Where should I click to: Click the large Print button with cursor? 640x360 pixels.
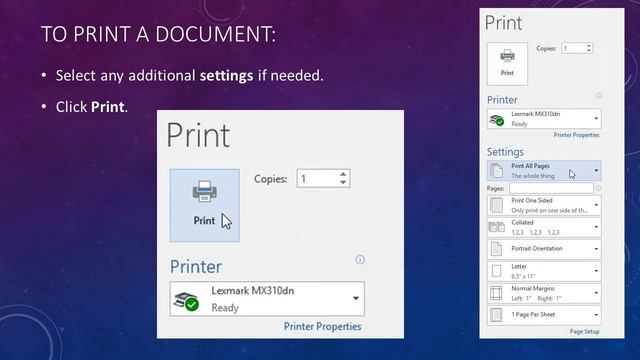204,205
